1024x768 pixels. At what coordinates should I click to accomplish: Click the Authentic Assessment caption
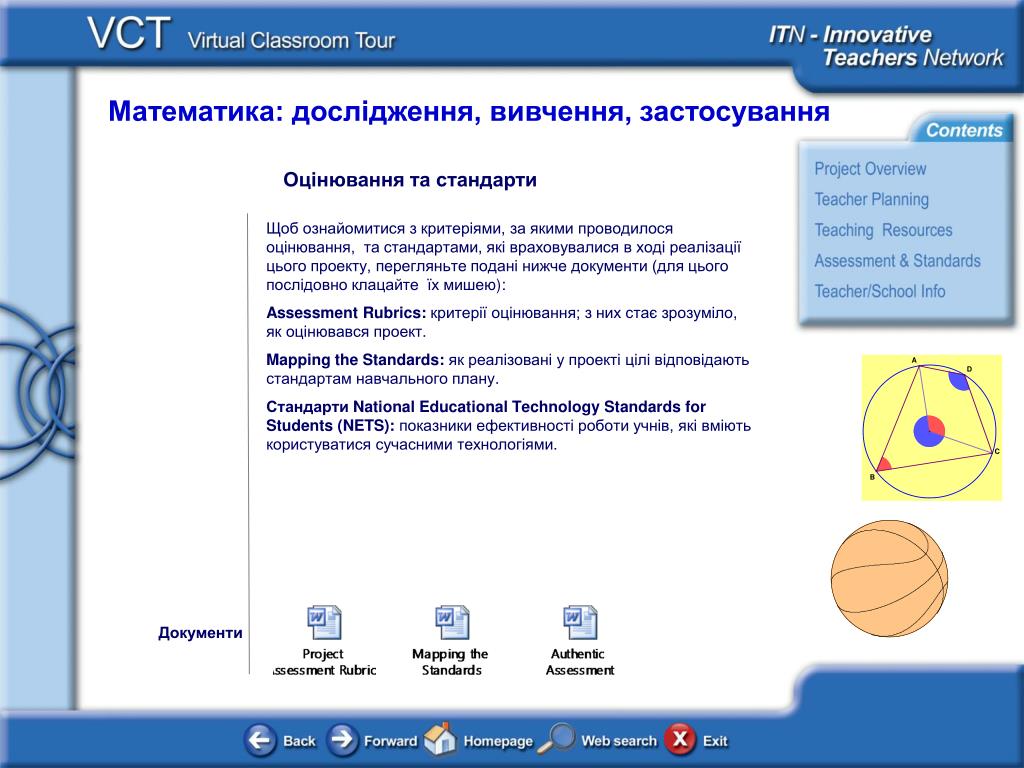tap(579, 662)
